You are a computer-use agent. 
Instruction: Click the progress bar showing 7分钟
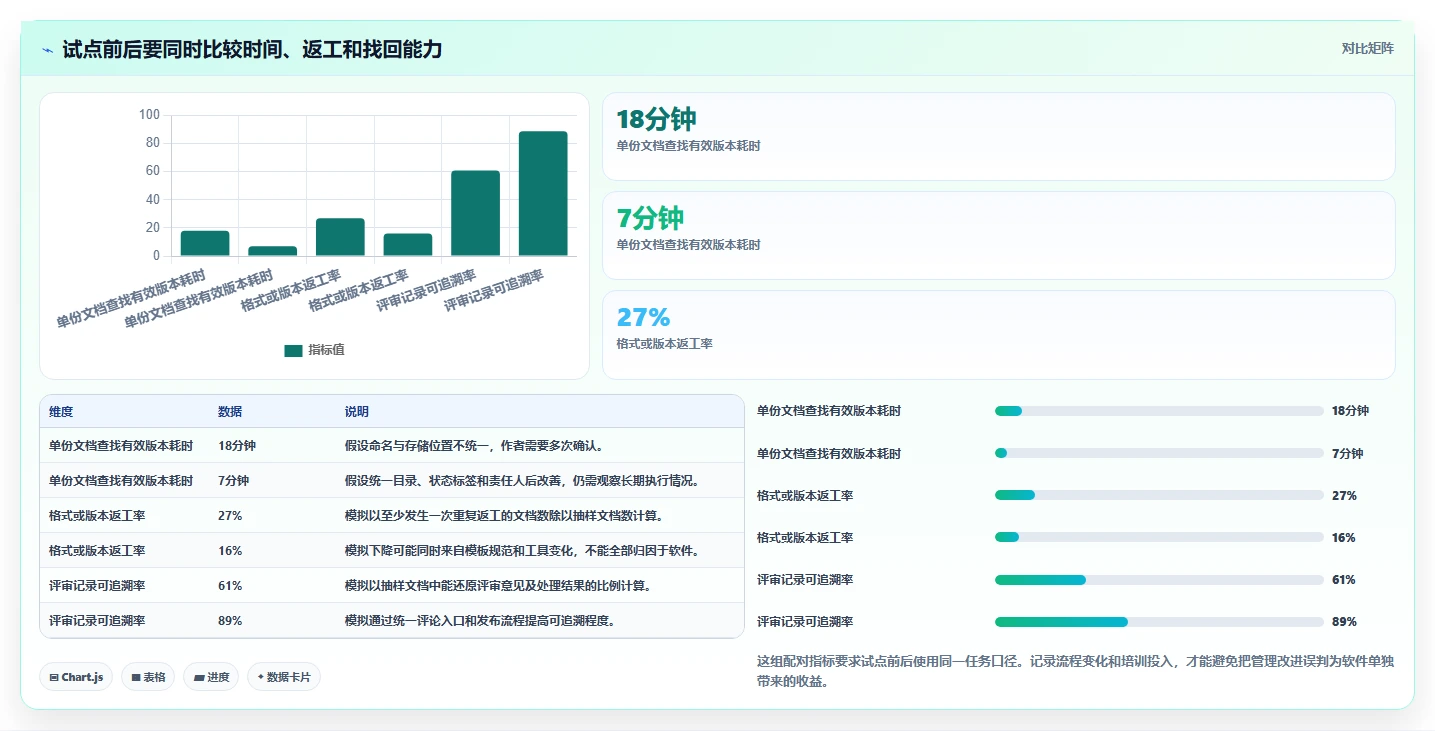tap(1159, 453)
